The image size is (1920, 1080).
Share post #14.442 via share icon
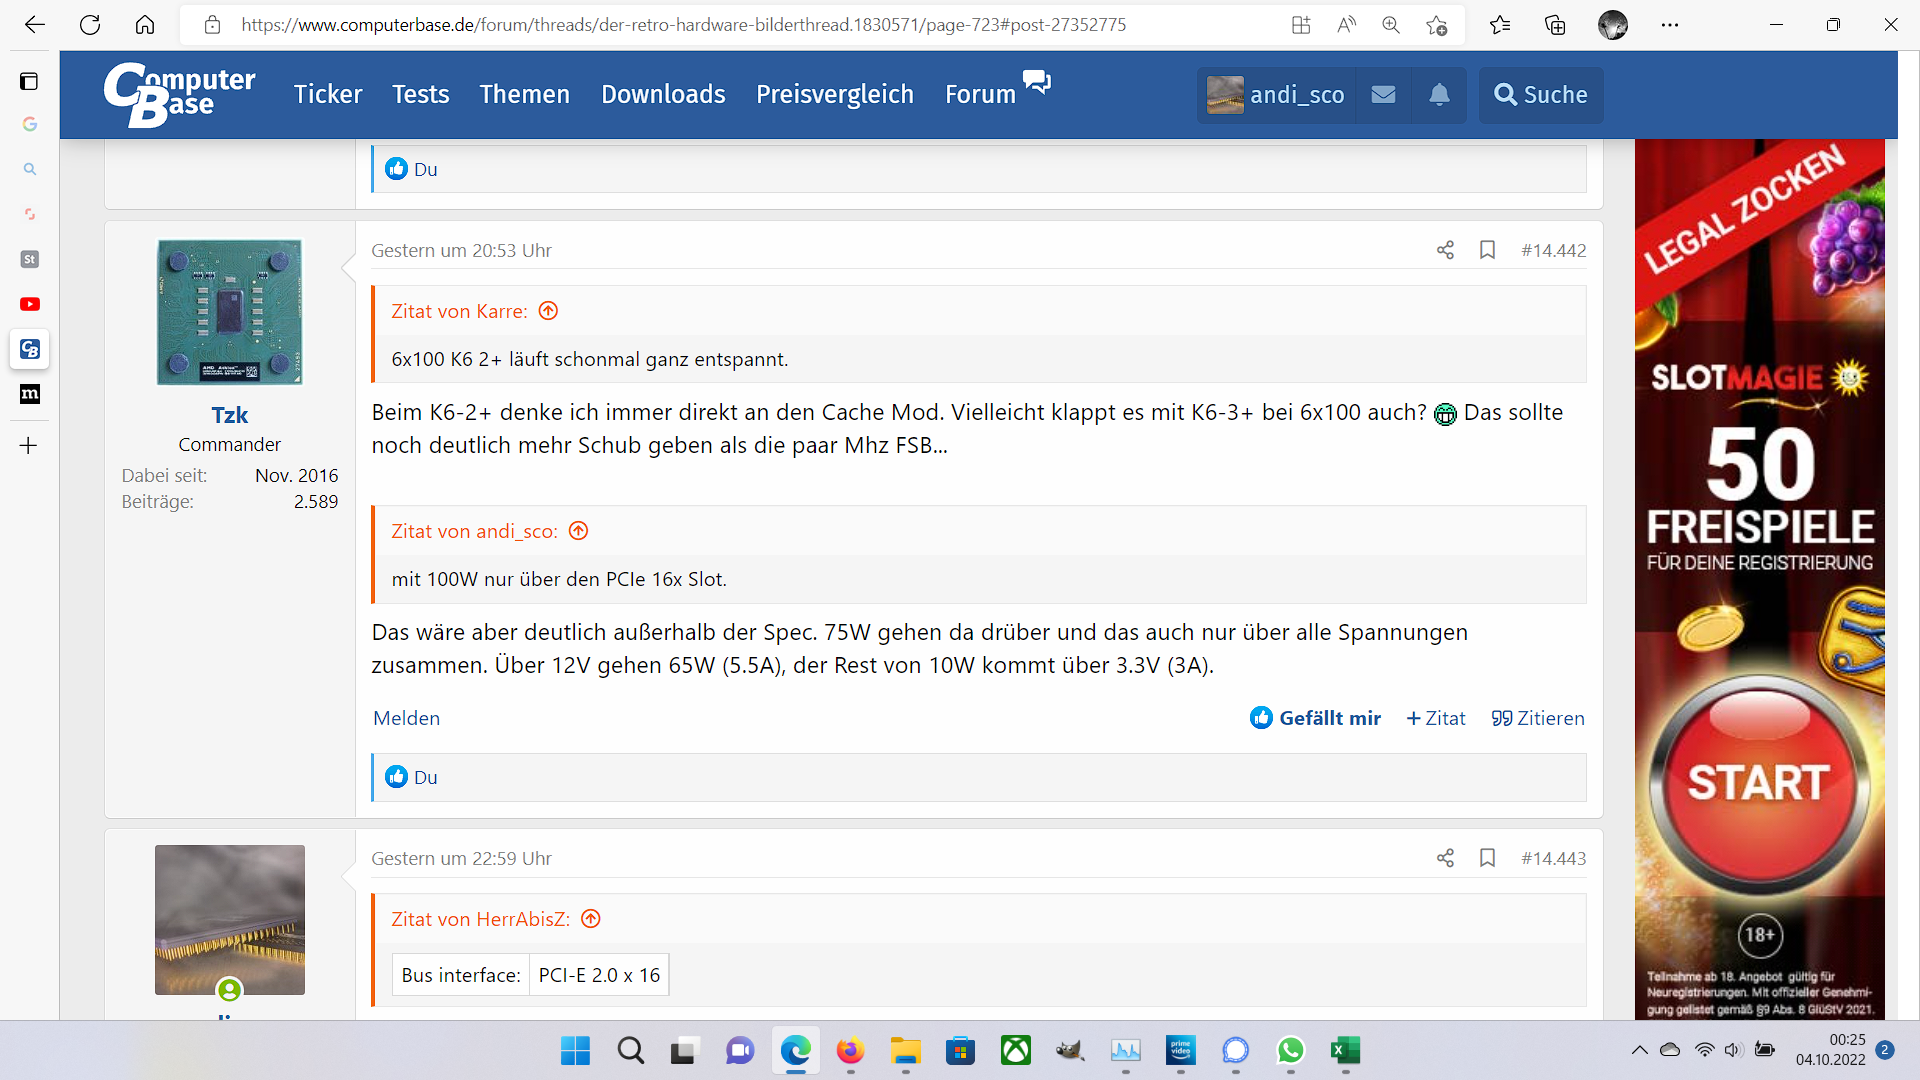(x=1445, y=250)
